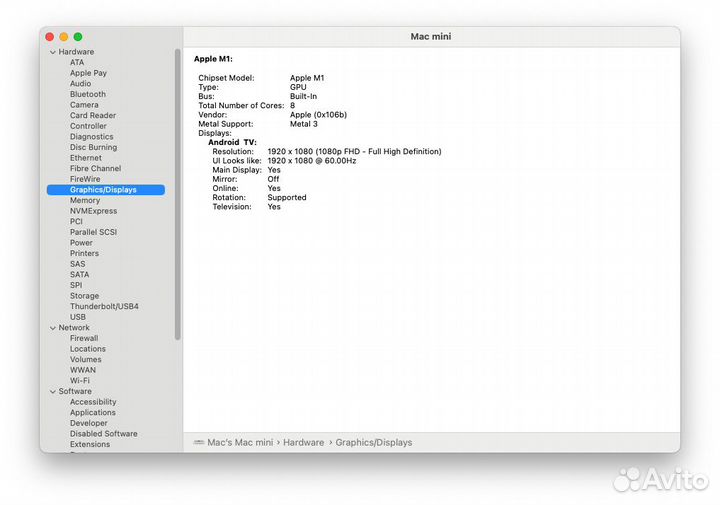The width and height of the screenshot is (720, 505).
Task: Select Camera in the sidebar
Action: pyautogui.click(x=84, y=105)
